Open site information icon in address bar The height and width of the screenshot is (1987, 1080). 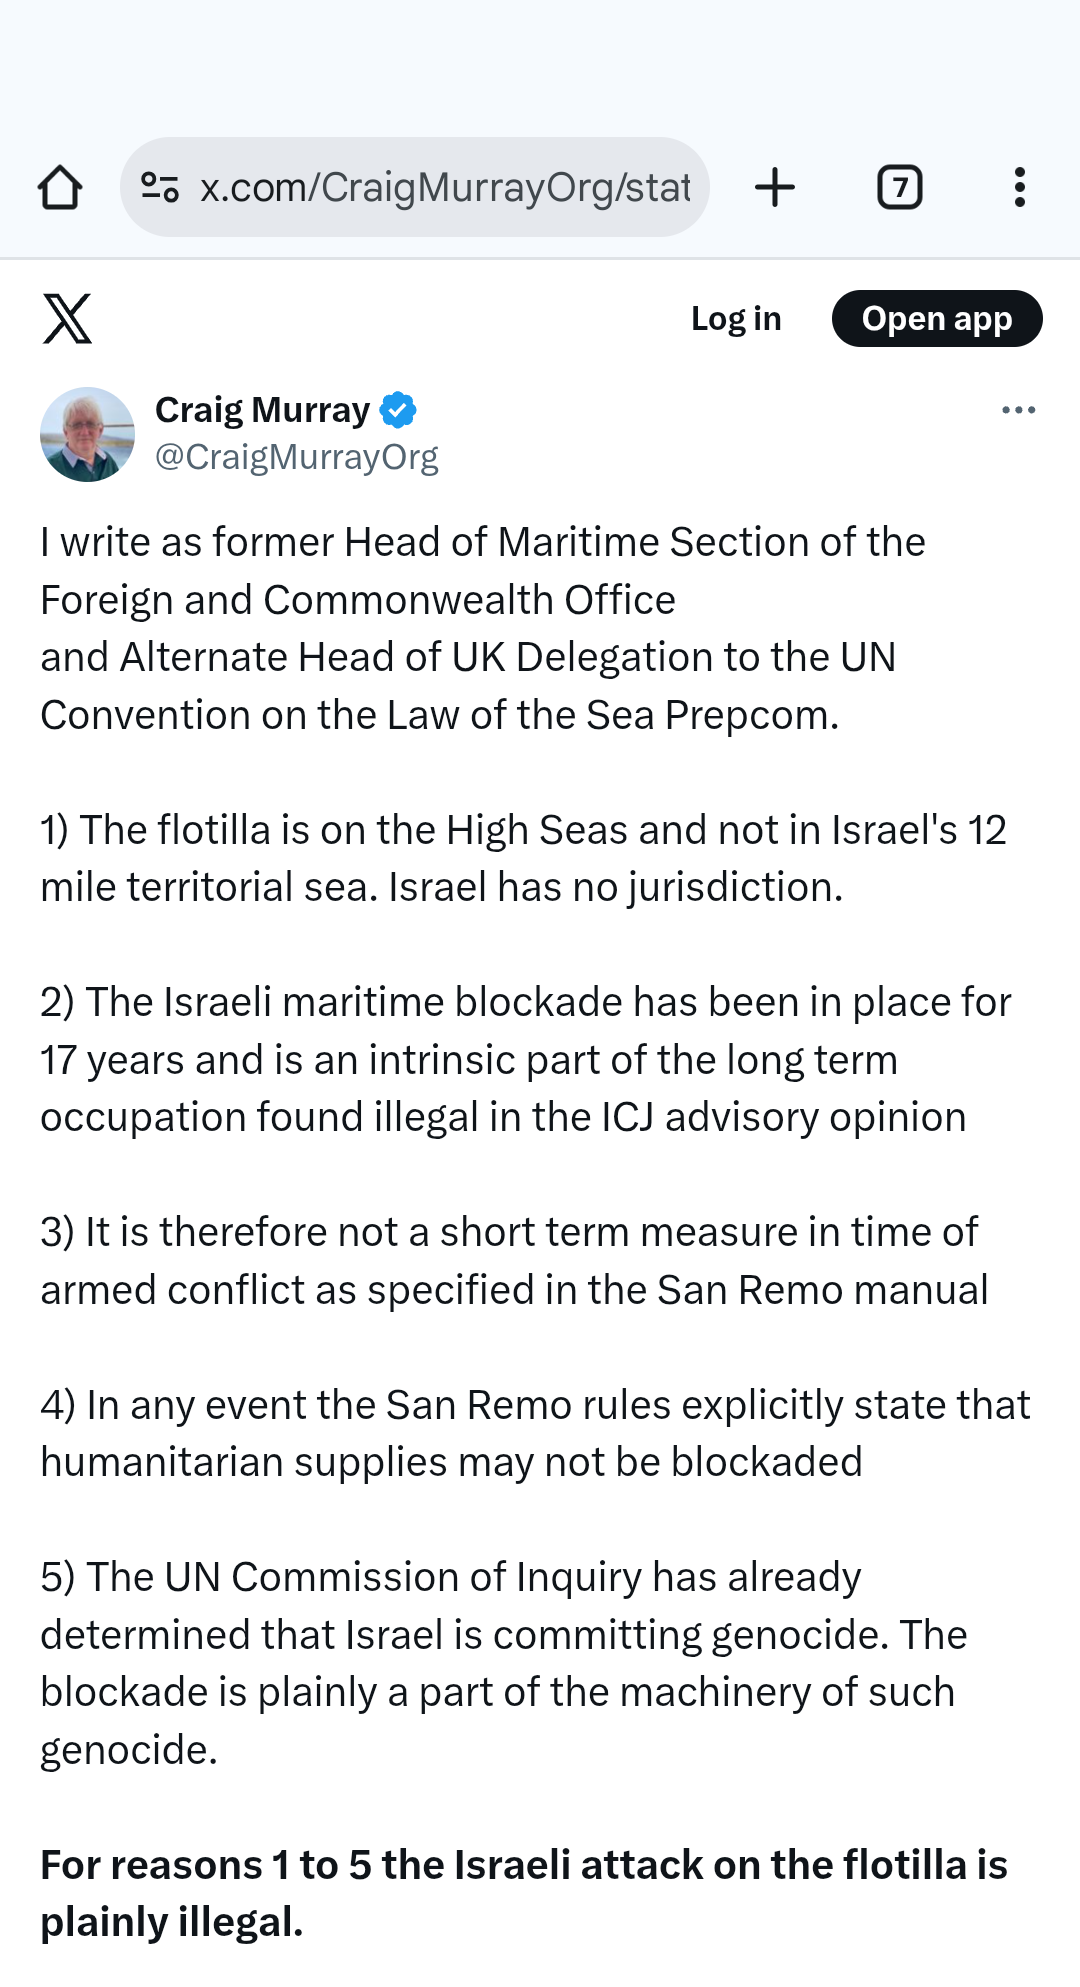click(x=160, y=187)
